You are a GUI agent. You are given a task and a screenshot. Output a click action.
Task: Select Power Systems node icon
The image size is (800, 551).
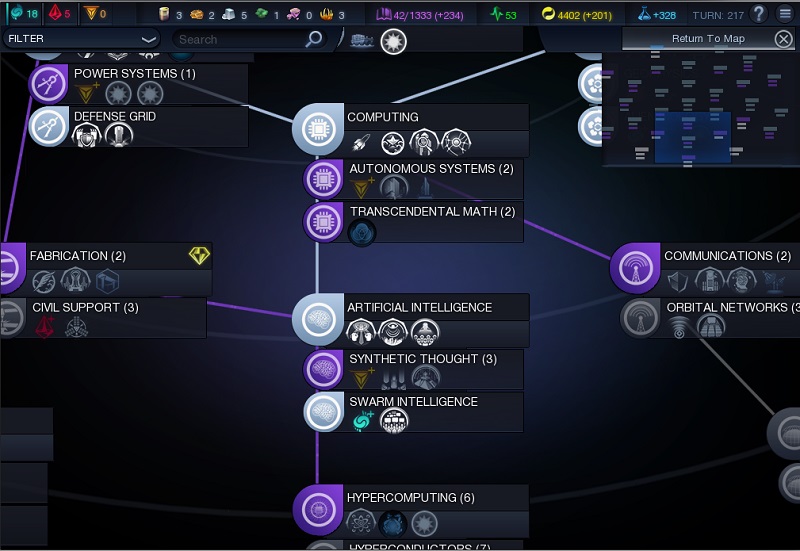(48, 84)
